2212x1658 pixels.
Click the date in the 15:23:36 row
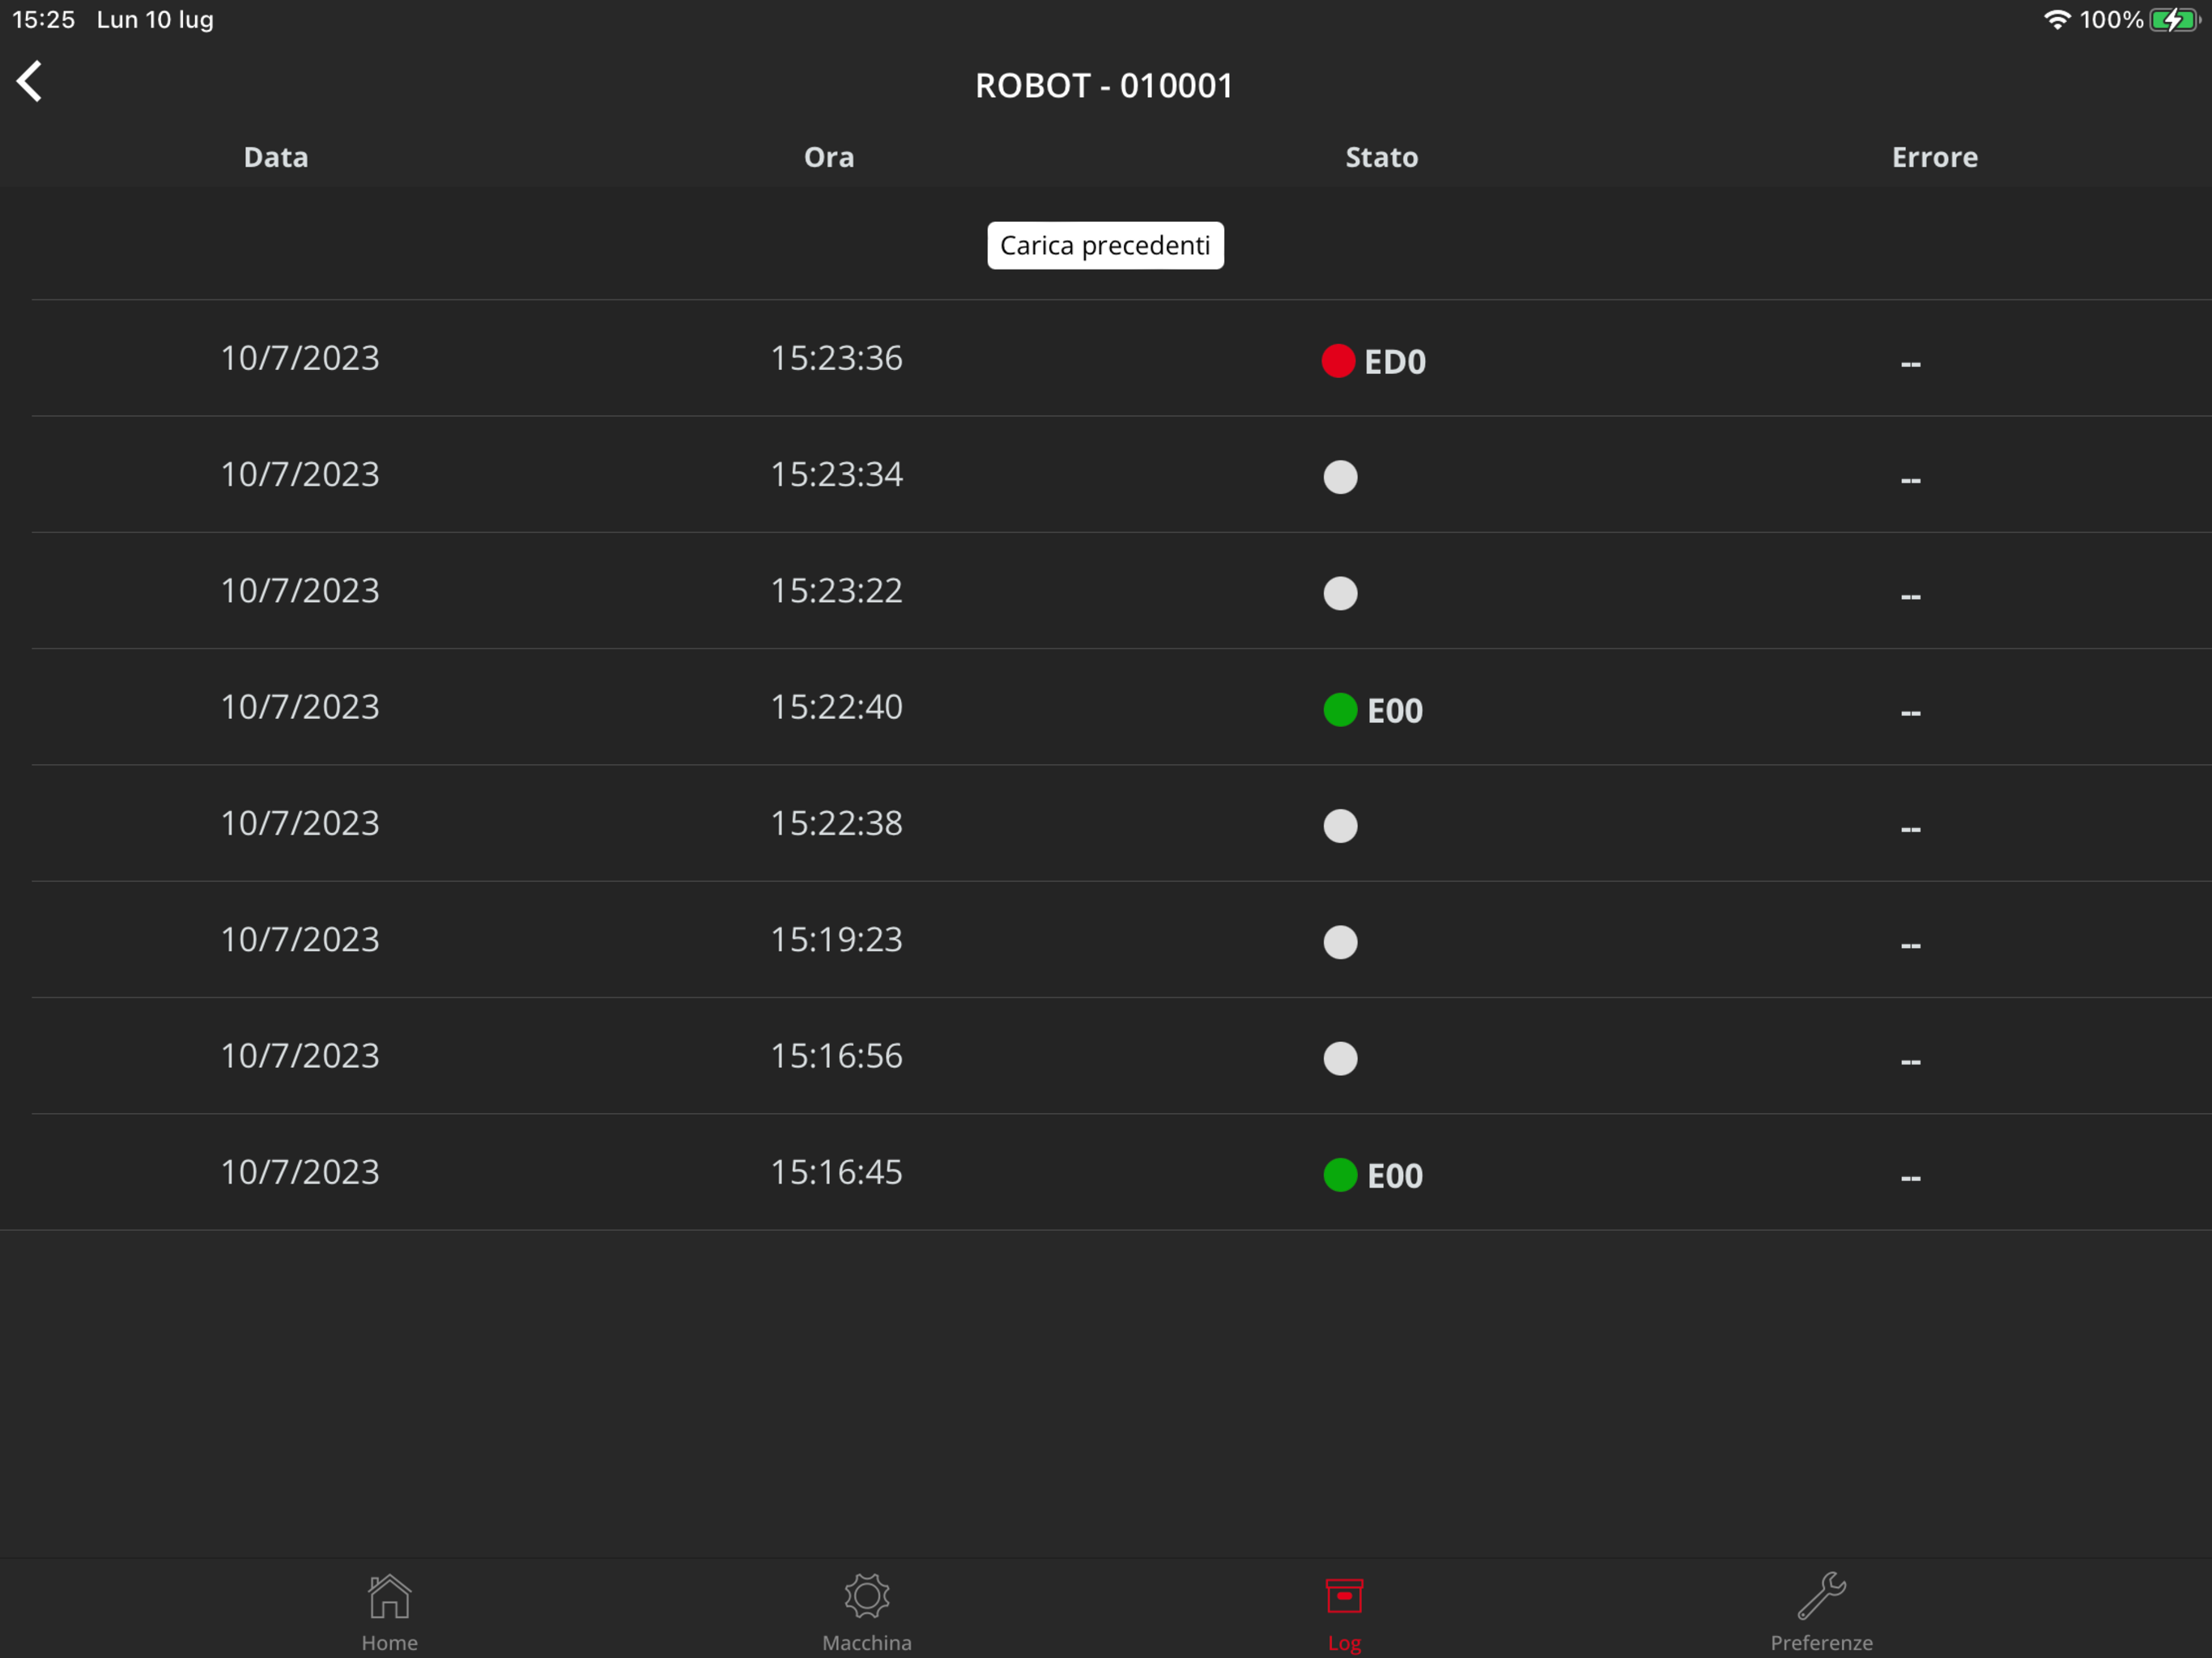click(x=300, y=358)
